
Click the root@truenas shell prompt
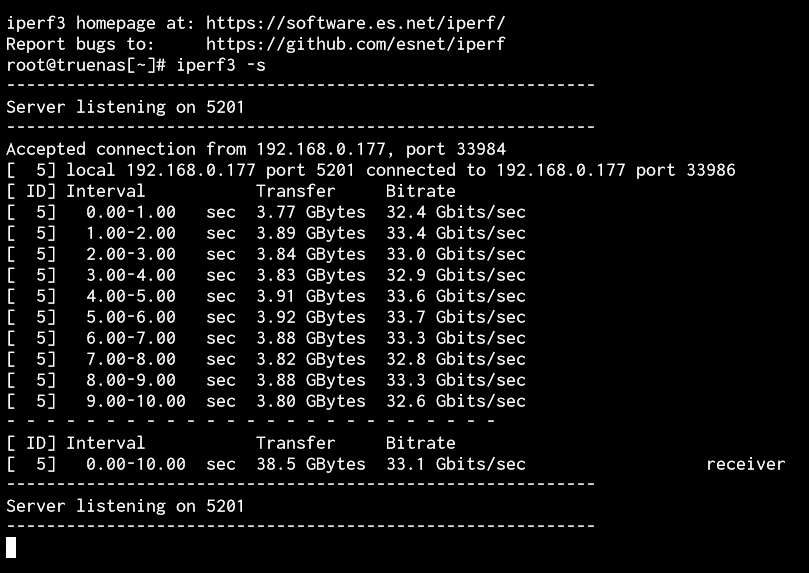(86, 66)
